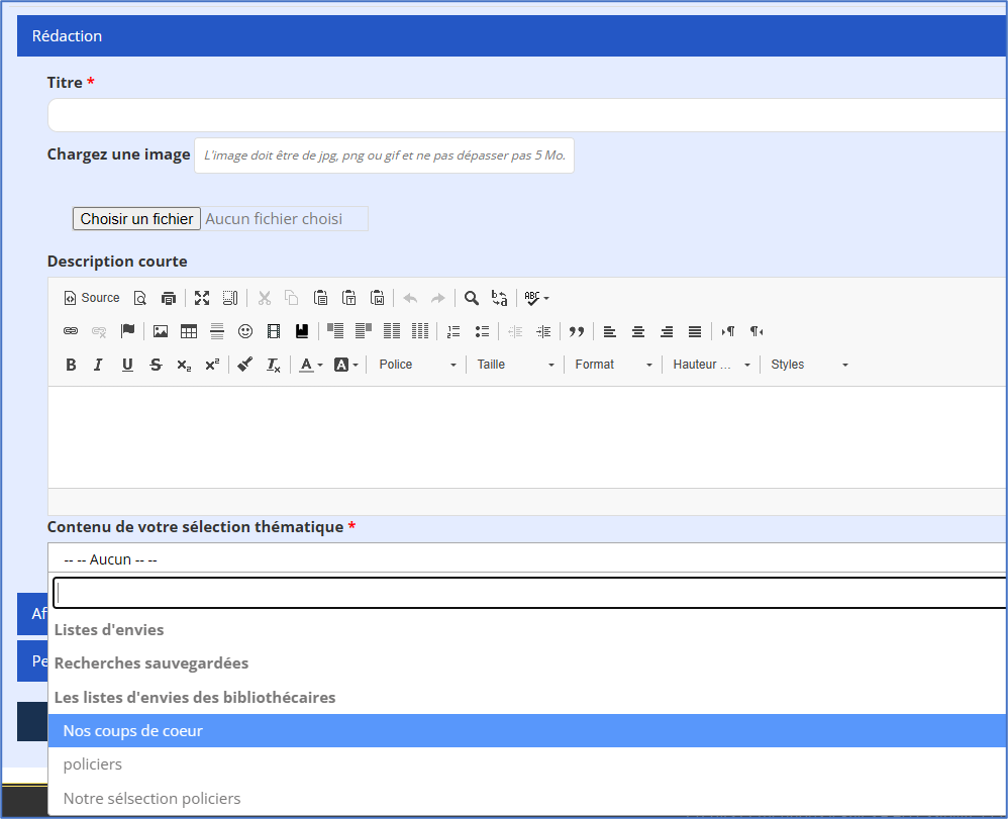Select 'Nos coups de coeur' option
The image size is (1008, 819).
pos(528,731)
